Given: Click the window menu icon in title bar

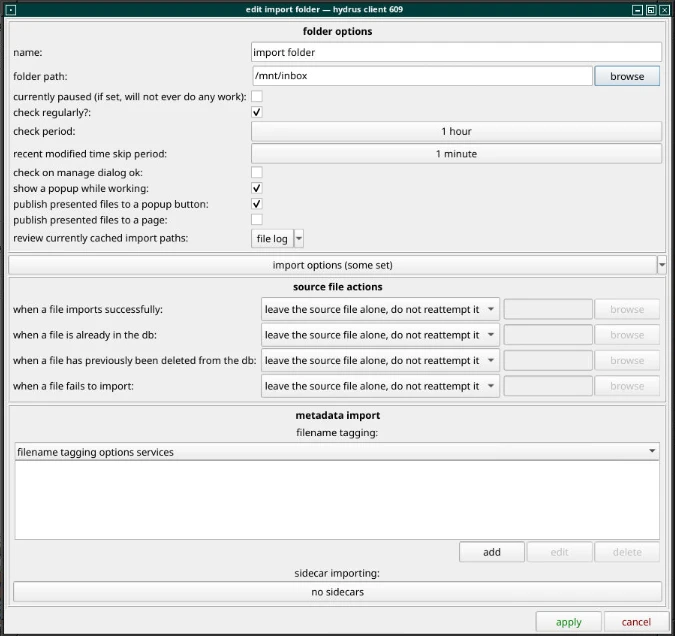Looking at the screenshot, I should pos(10,9).
